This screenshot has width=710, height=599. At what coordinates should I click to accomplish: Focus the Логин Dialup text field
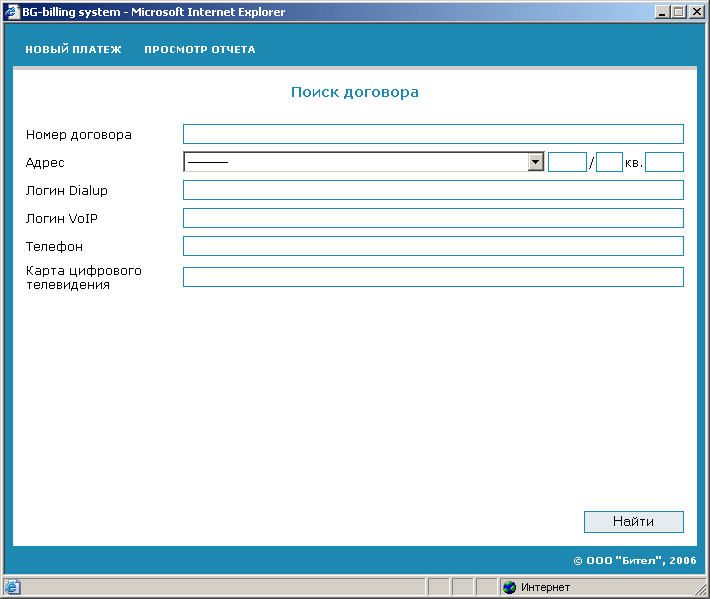433,190
